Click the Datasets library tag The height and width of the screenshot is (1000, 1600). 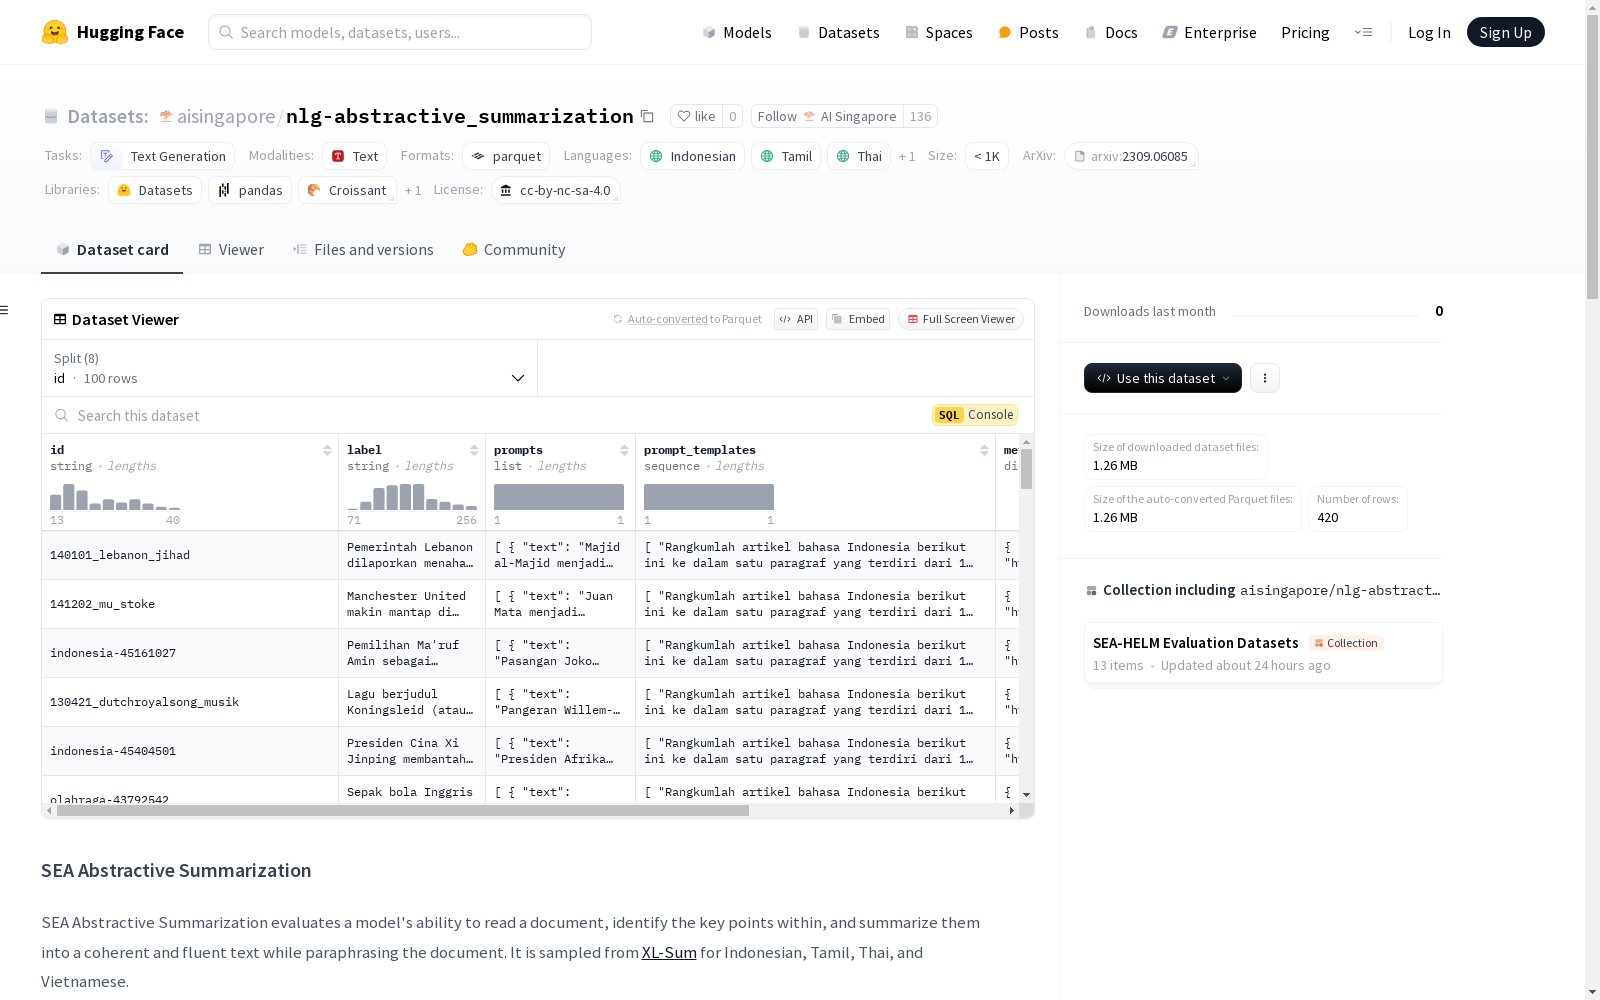[155, 190]
